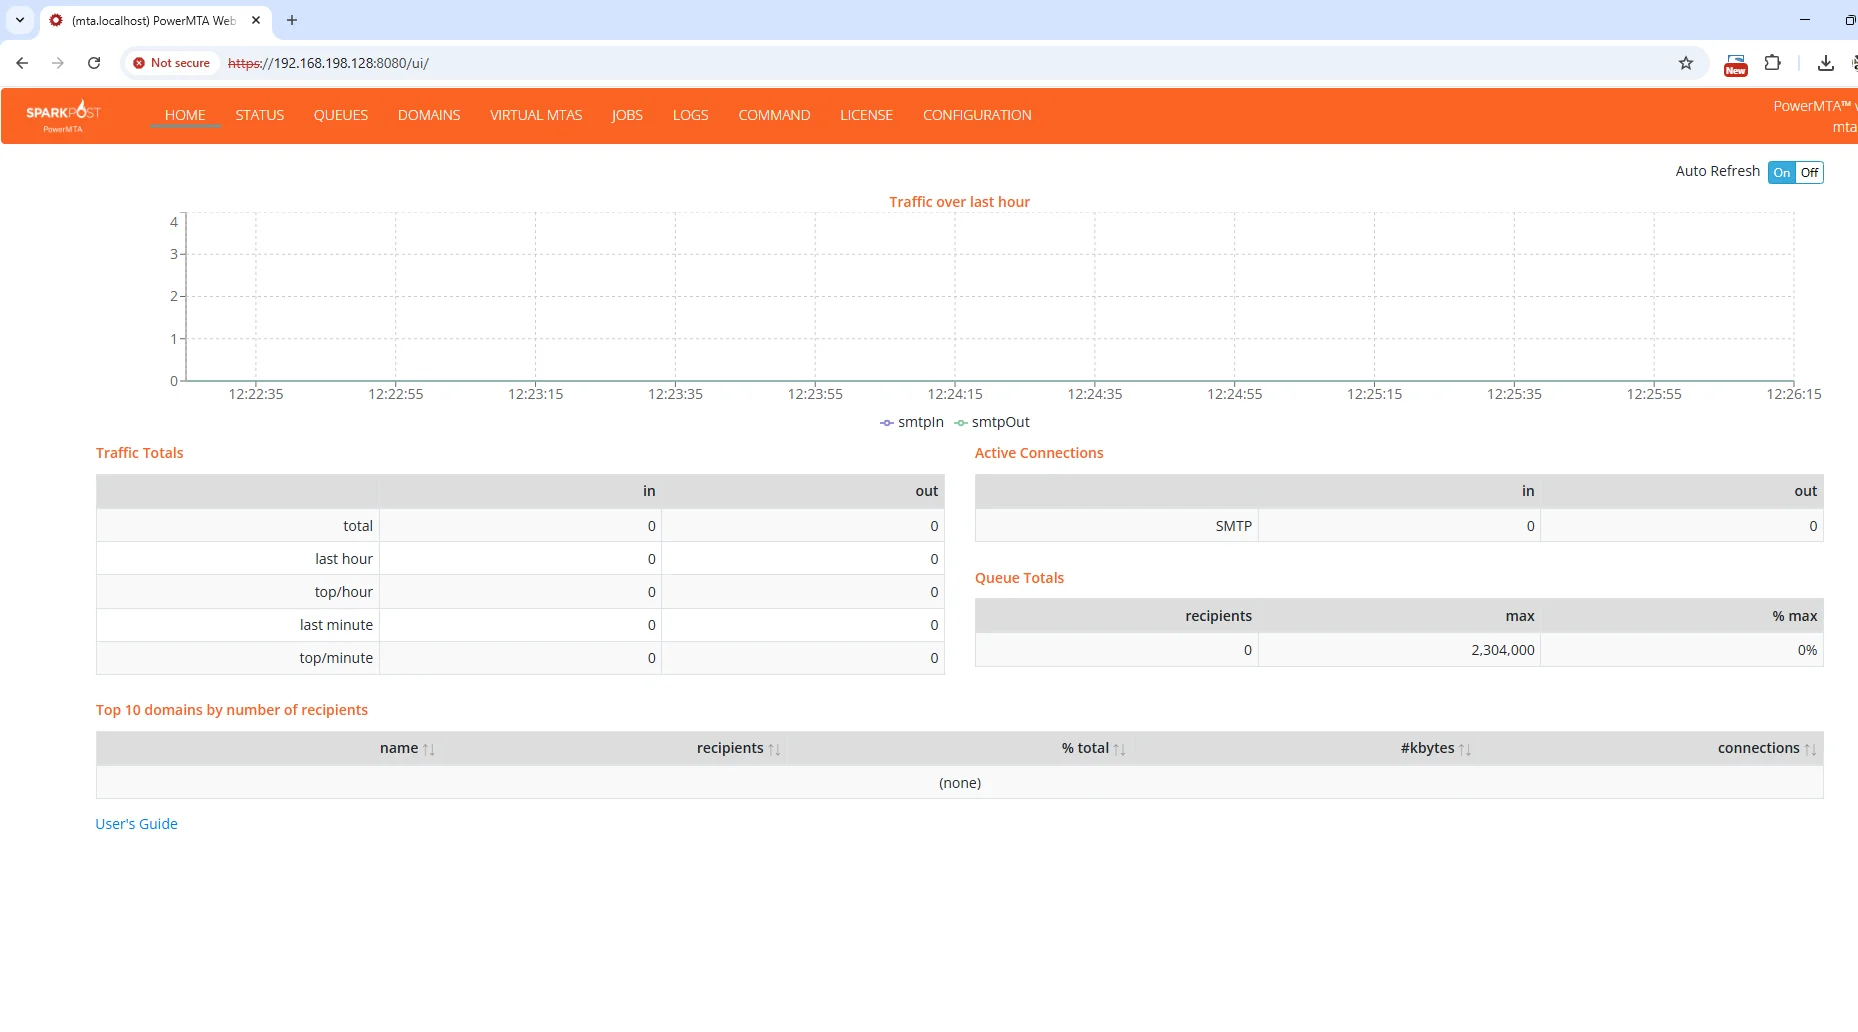Sort domains table by name column
Screen dimensions: 1858x1032
pos(407,748)
